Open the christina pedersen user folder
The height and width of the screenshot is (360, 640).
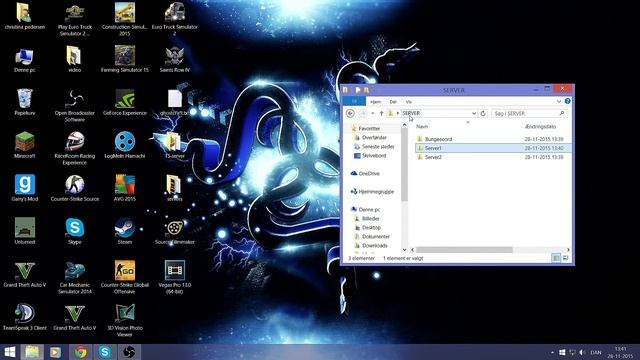tap(24, 16)
